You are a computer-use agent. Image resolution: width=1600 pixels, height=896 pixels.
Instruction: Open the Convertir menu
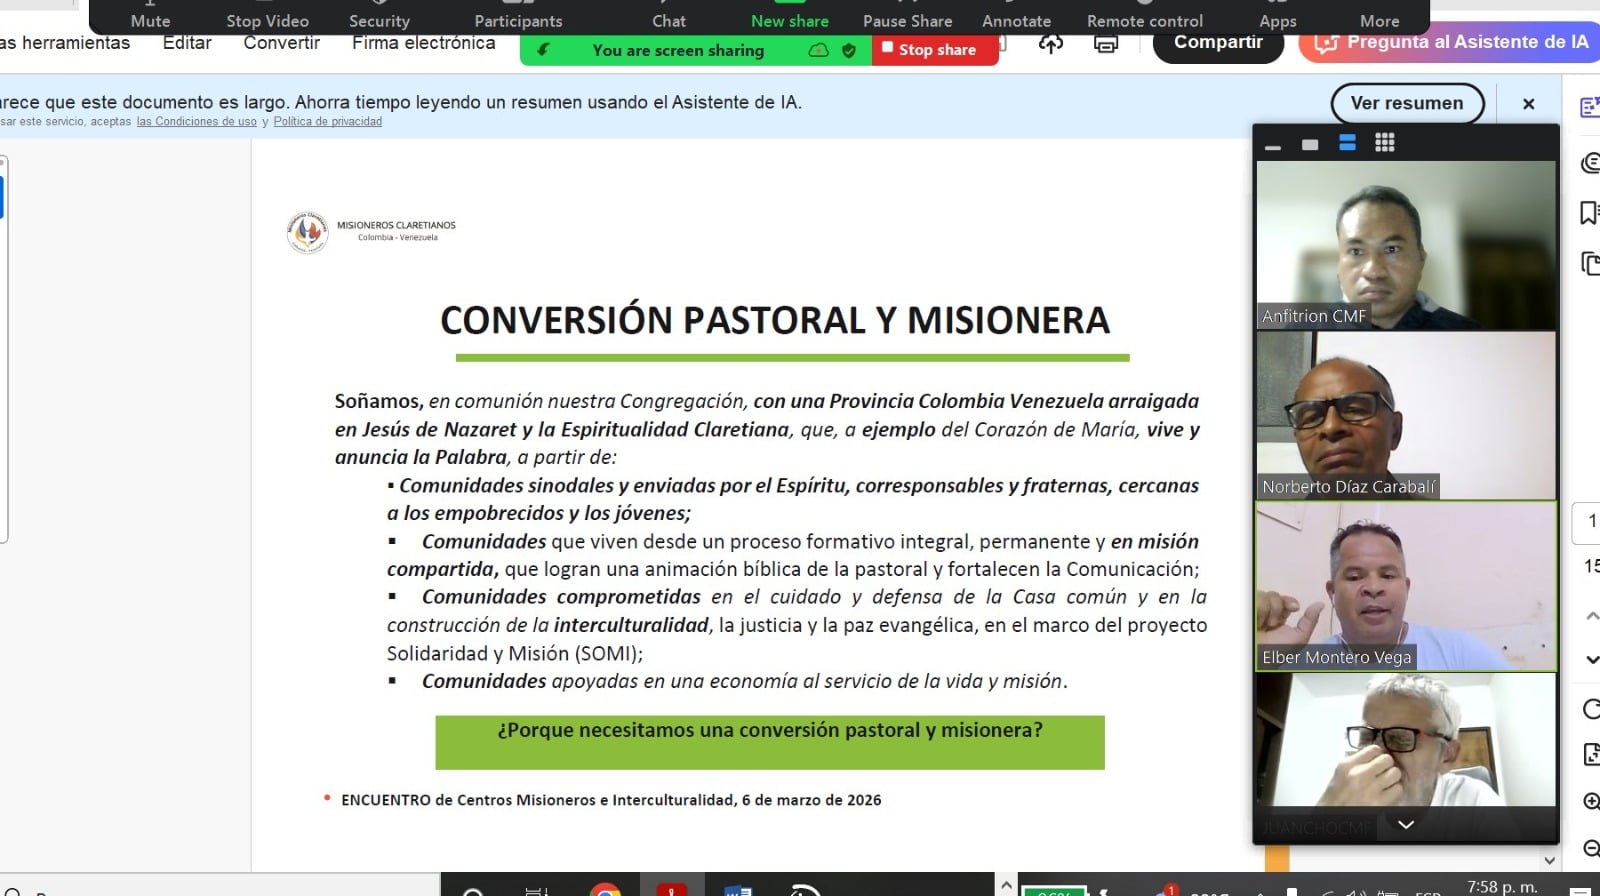click(x=281, y=43)
